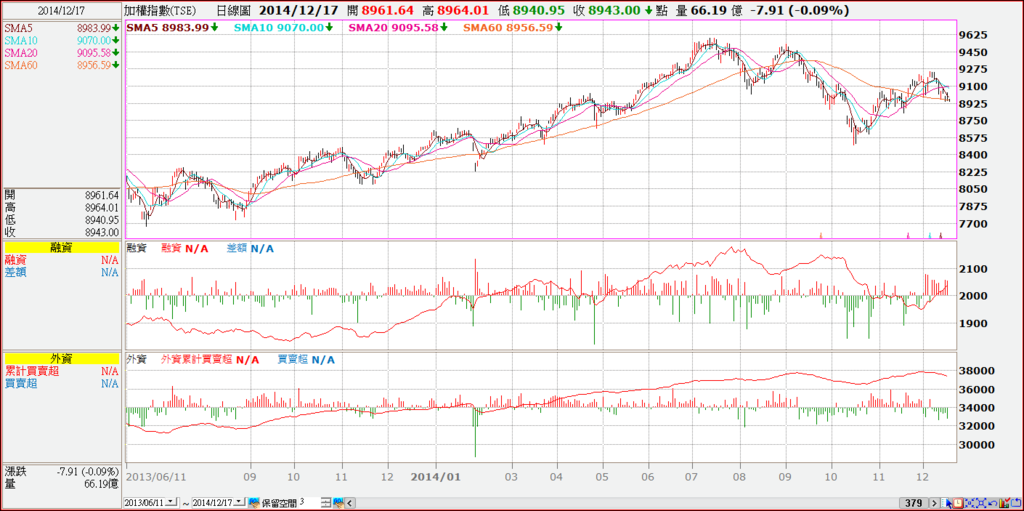
Task: Click SMA20 row in the left sidebar
Action: [x=61, y=53]
